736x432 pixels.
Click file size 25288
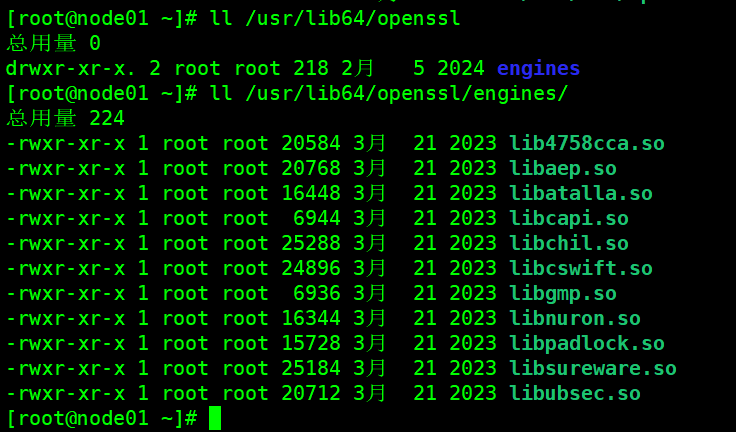pos(311,243)
